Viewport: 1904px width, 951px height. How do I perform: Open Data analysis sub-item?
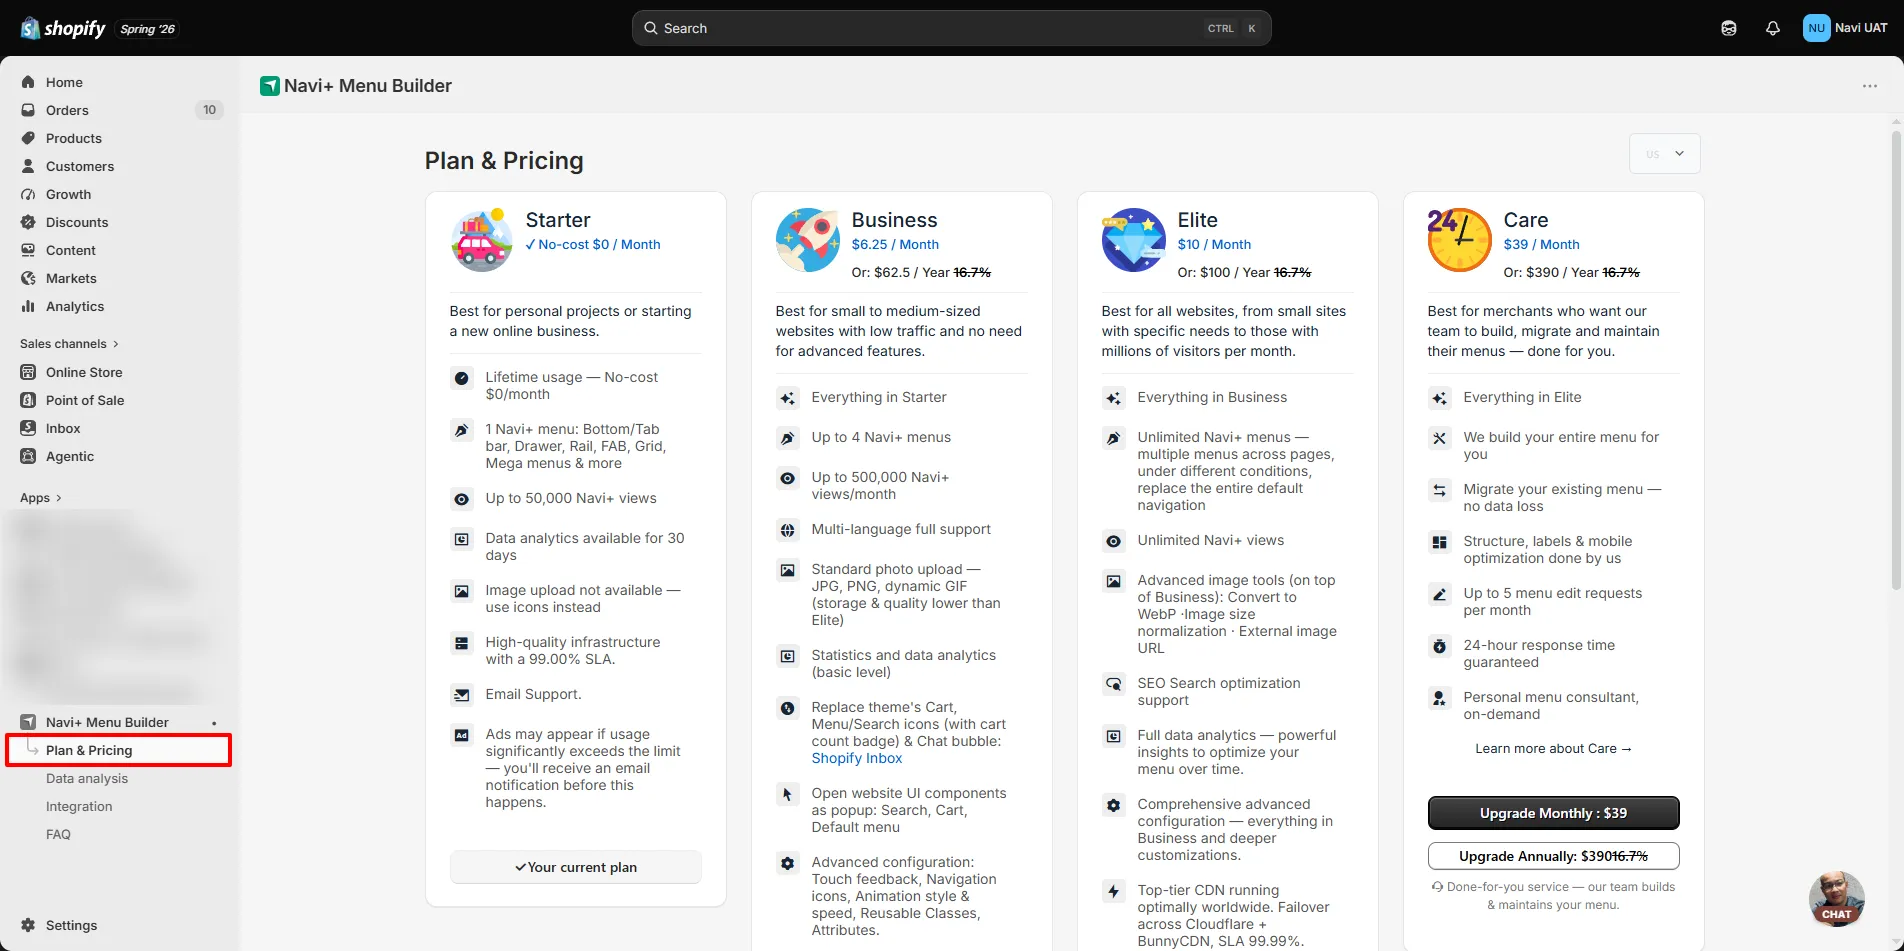pos(87,778)
